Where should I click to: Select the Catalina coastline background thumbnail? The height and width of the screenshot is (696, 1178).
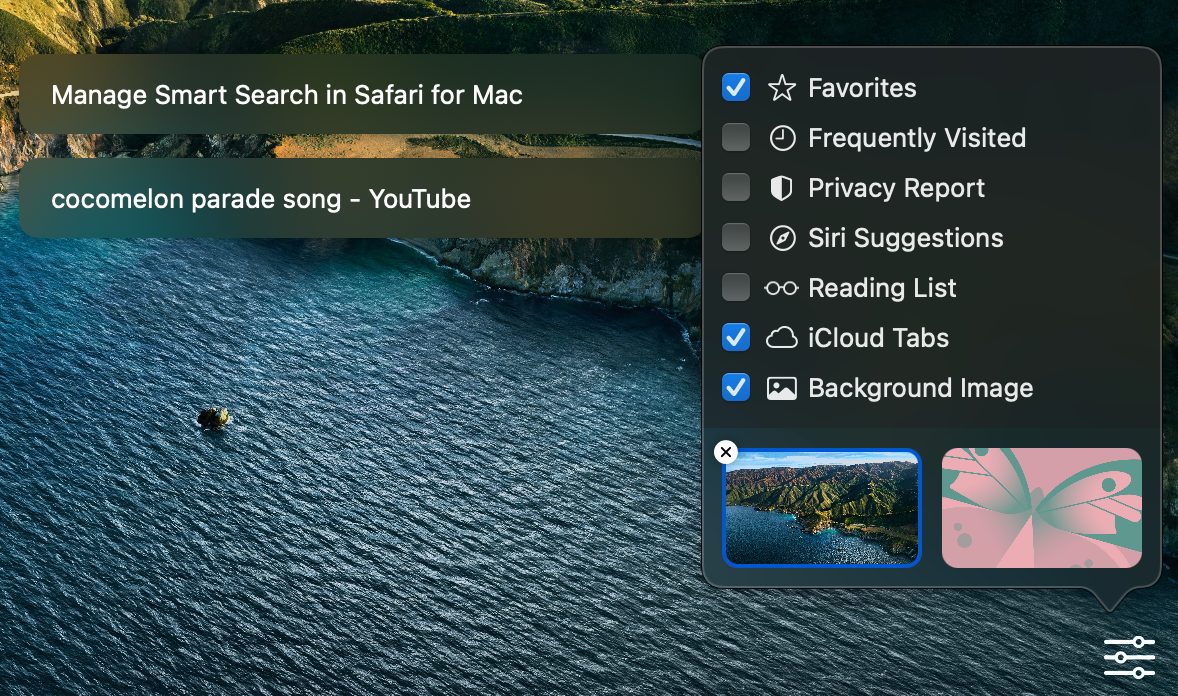point(822,508)
